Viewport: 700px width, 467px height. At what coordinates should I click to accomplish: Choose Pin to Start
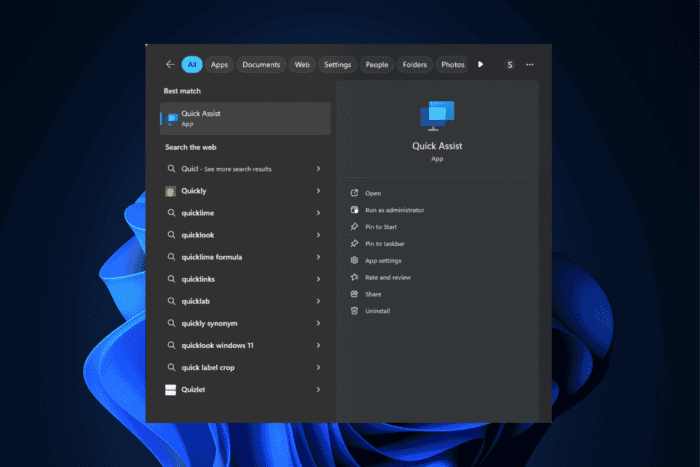[381, 227]
